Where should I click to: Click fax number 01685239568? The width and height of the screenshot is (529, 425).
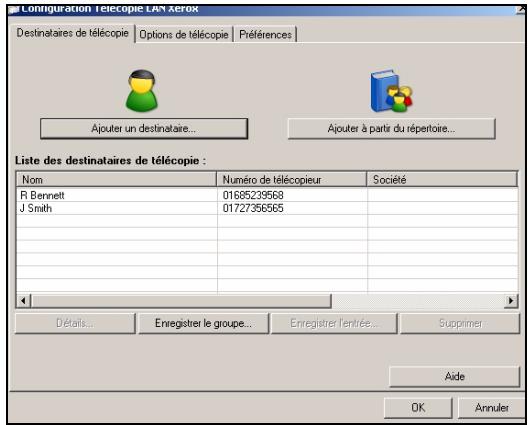(253, 195)
